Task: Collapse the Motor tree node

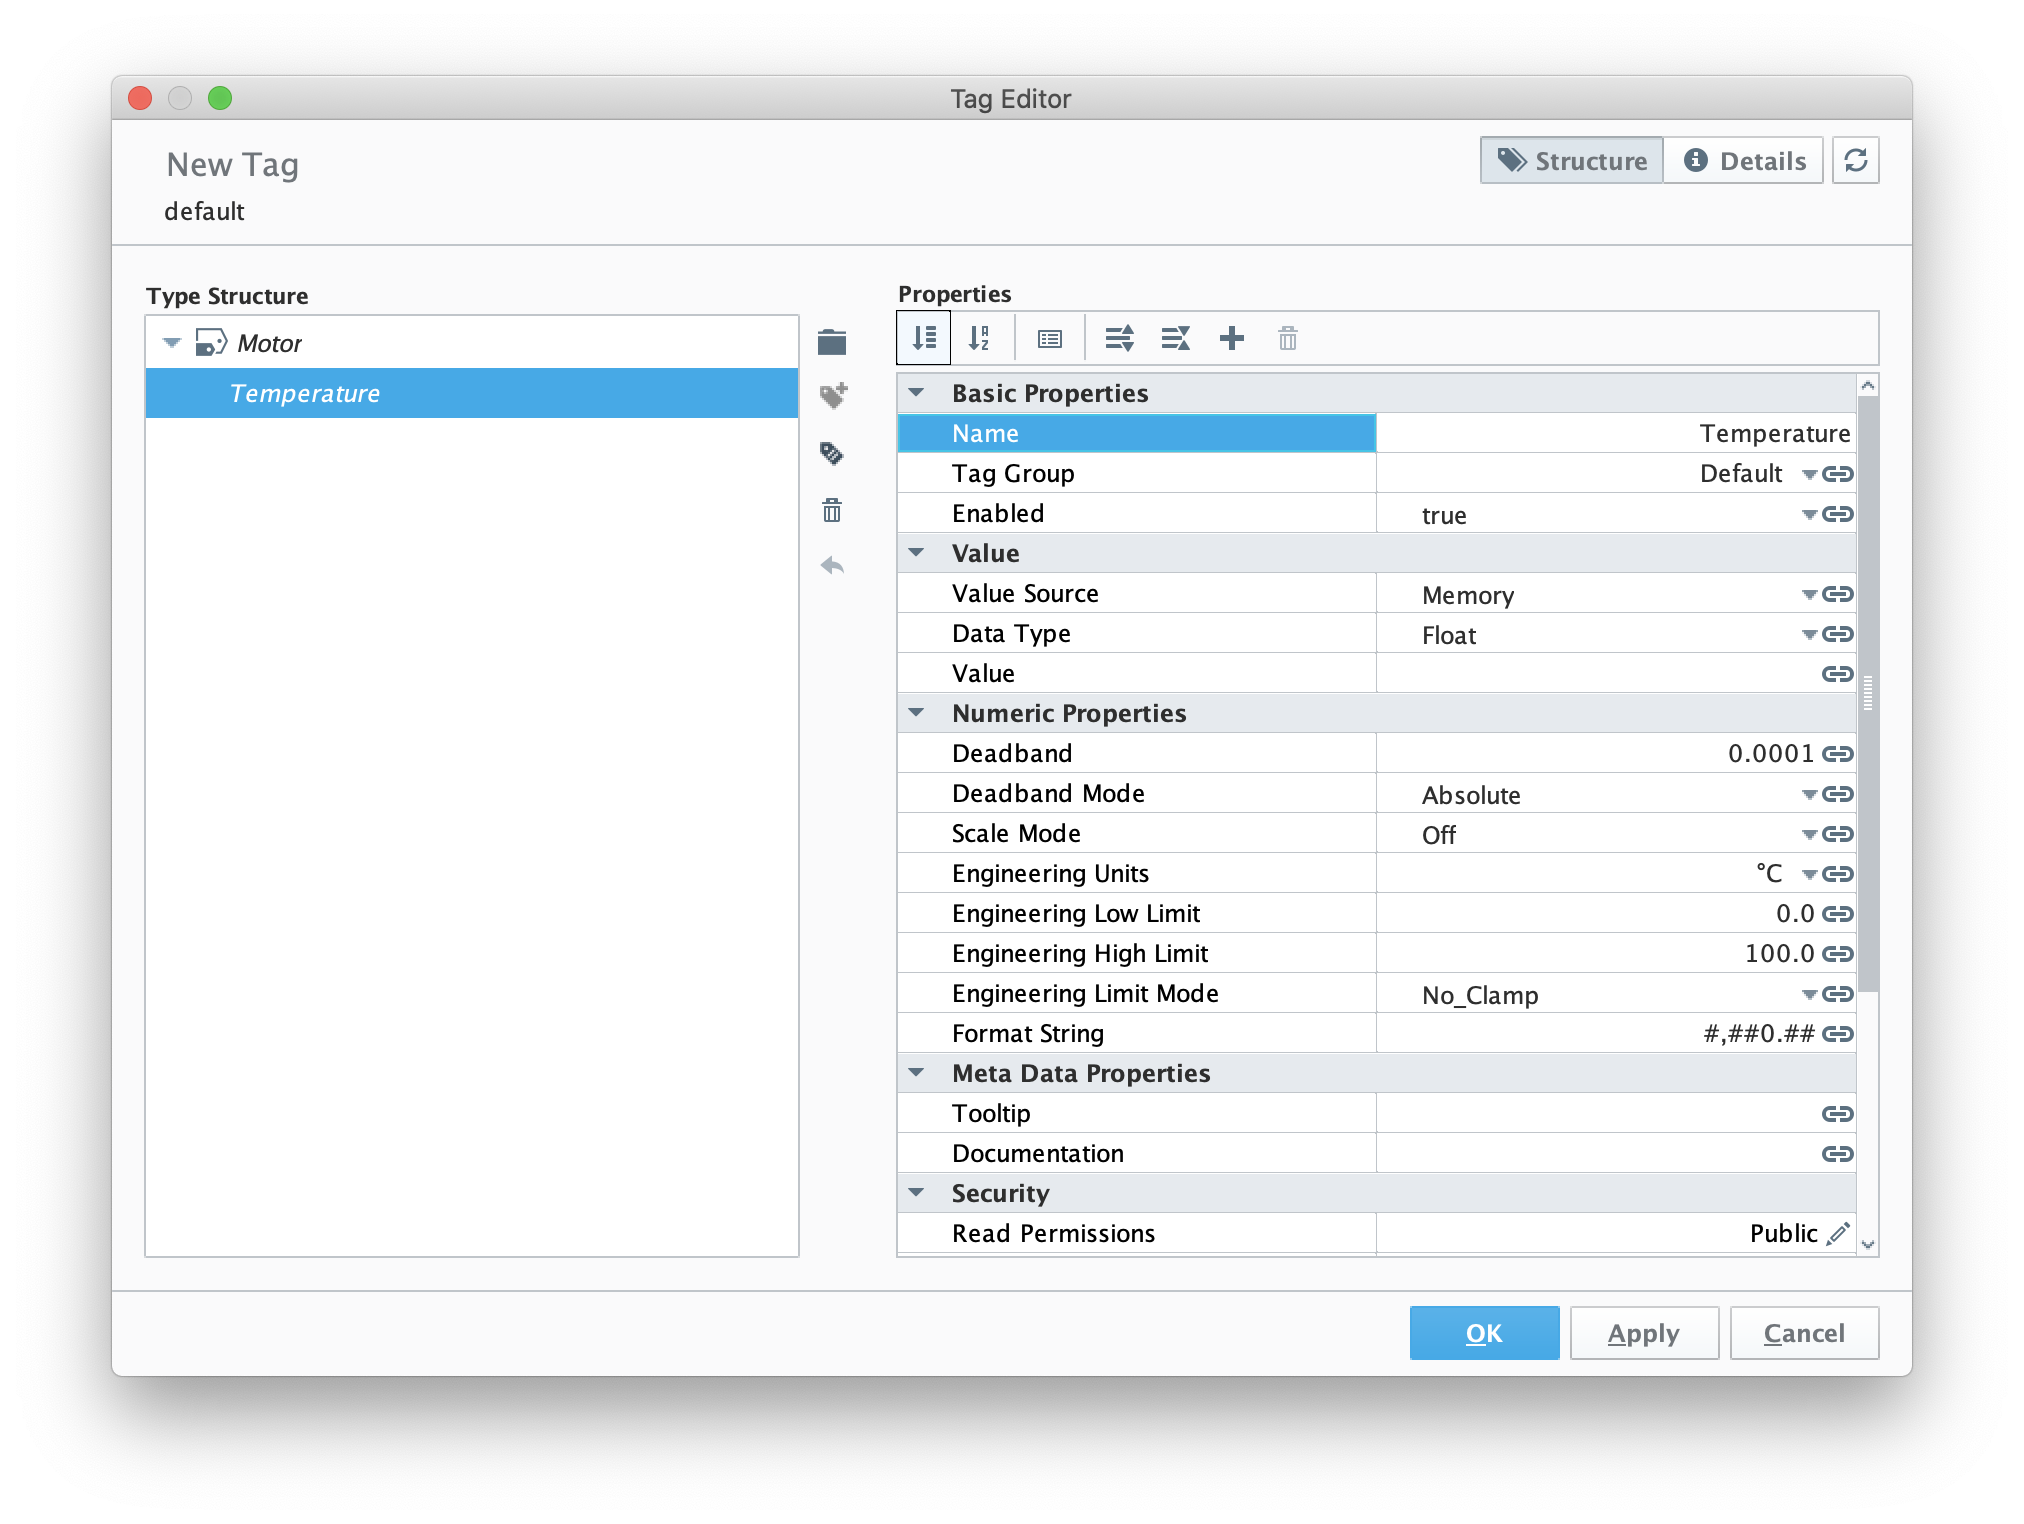Action: 172,343
